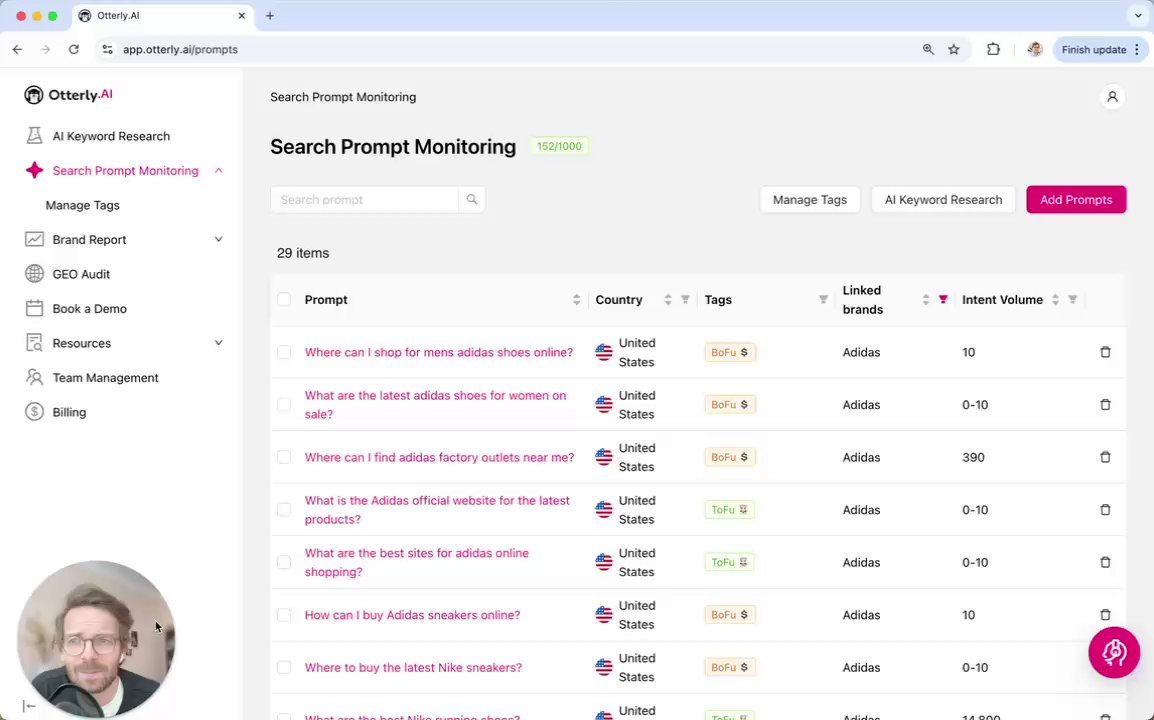The width and height of the screenshot is (1154, 720).
Task: Open the Tags column filter icon
Action: pyautogui.click(x=823, y=300)
